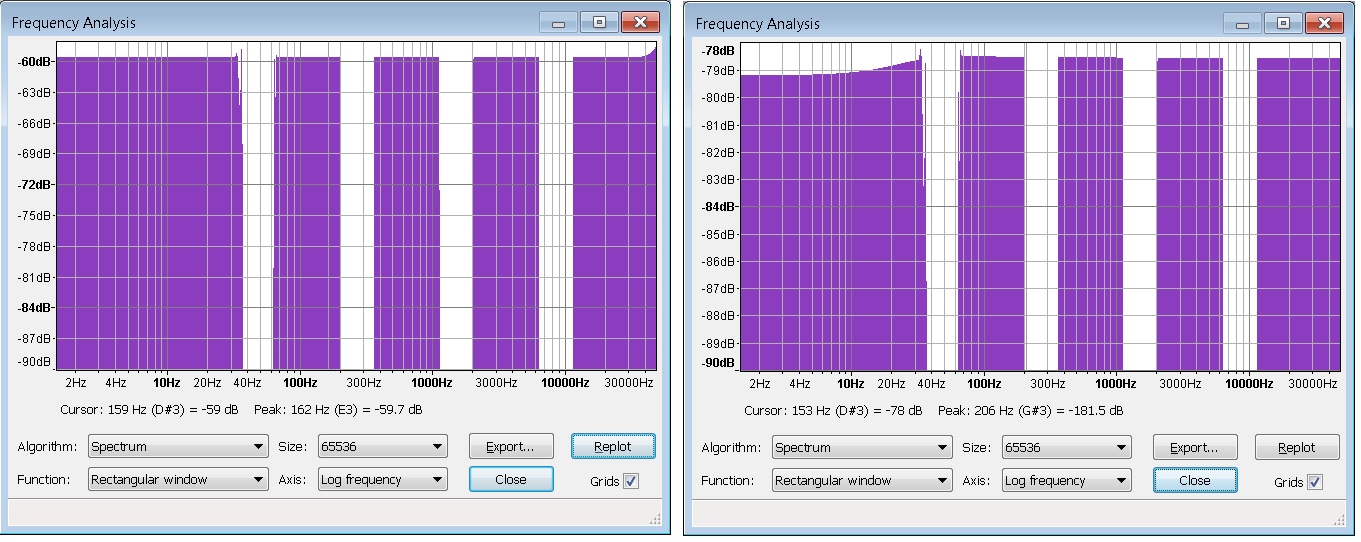Open Algorithm dropdown in left Frequency Analysis window

click(x=178, y=447)
